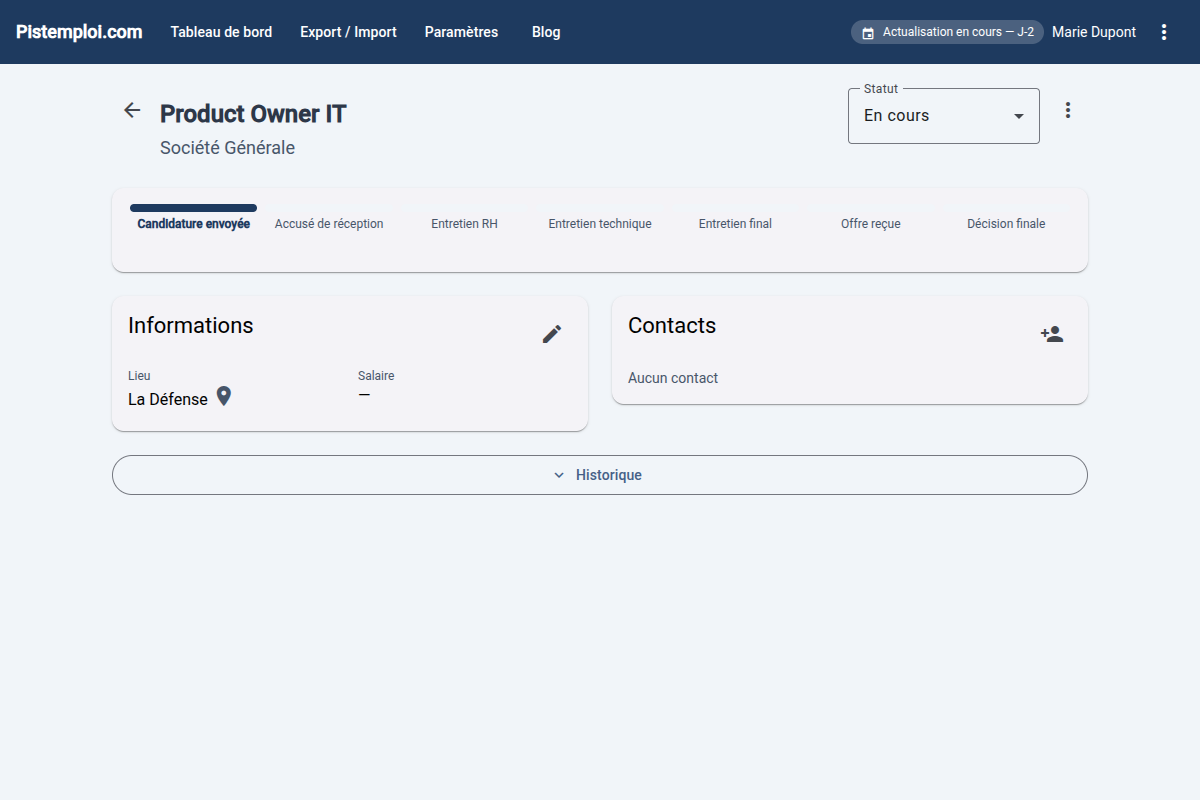This screenshot has width=1200, height=800.
Task: Select the Accusé de réception step
Action: [329, 224]
